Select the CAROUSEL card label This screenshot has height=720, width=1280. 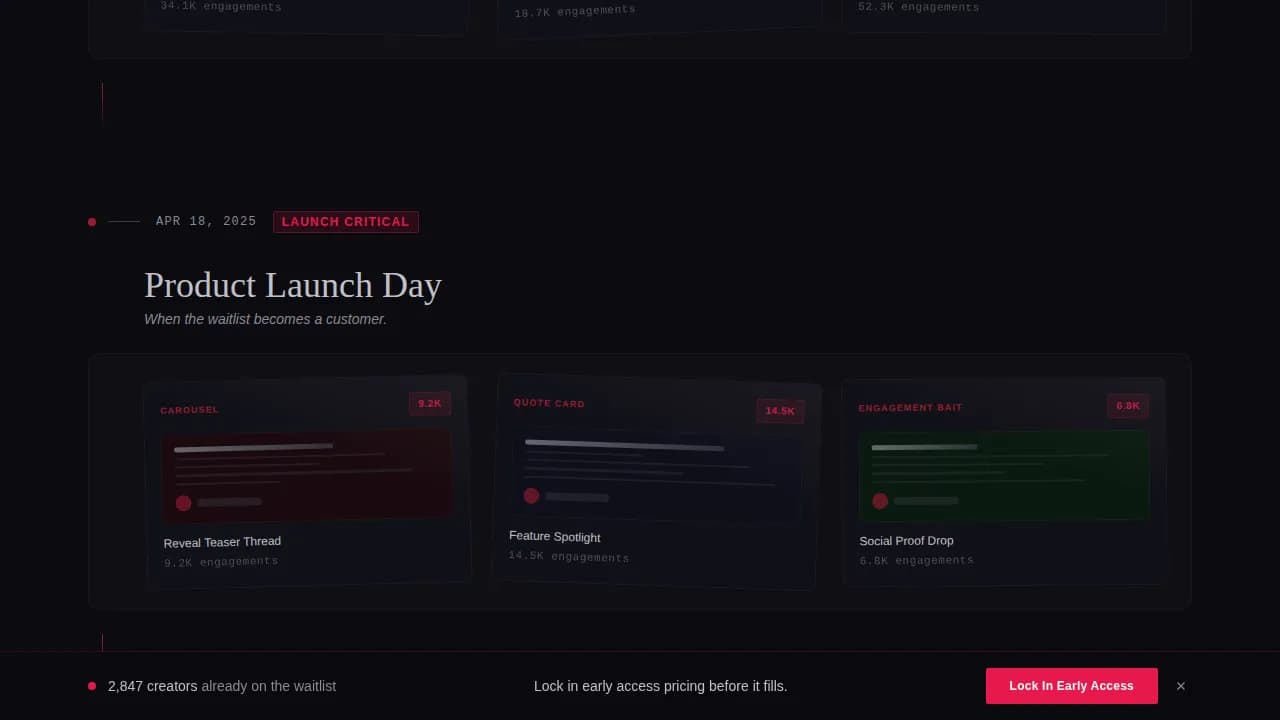[189, 410]
